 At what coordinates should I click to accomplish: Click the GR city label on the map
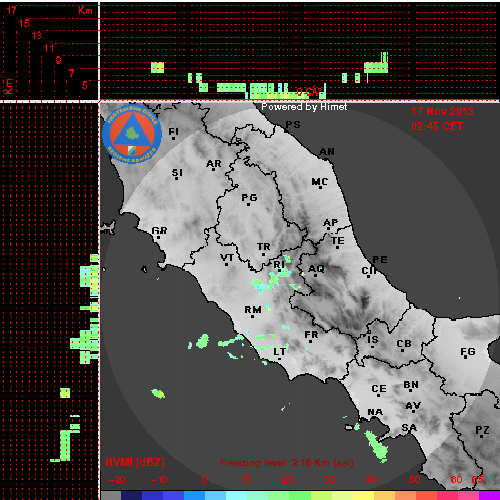[159, 230]
